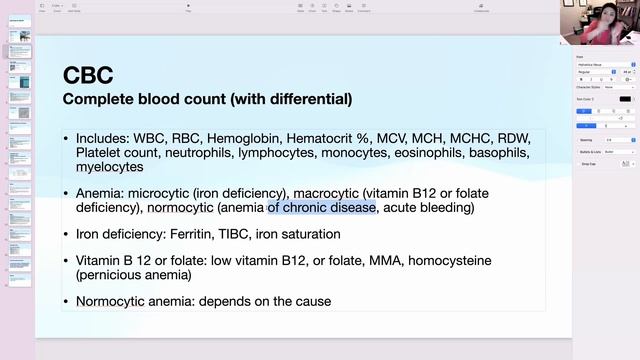Click the font size field

tap(627, 72)
